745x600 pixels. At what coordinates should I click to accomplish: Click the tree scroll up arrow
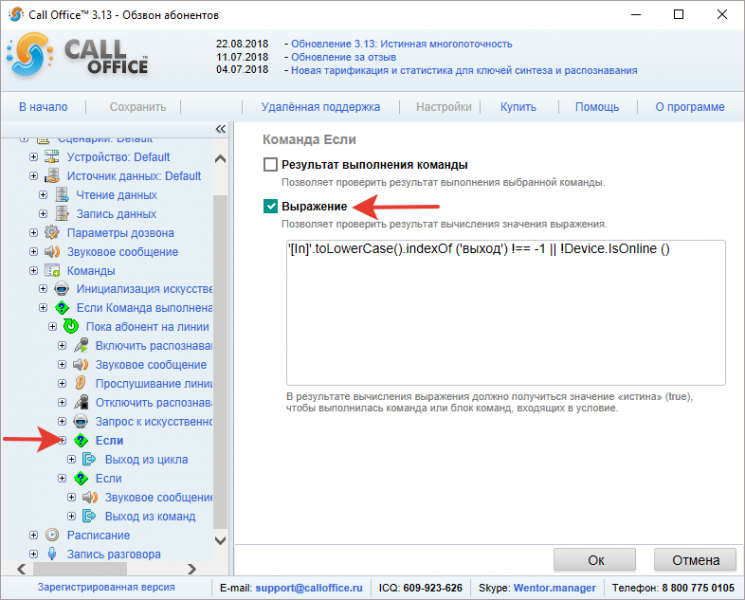[x=220, y=159]
